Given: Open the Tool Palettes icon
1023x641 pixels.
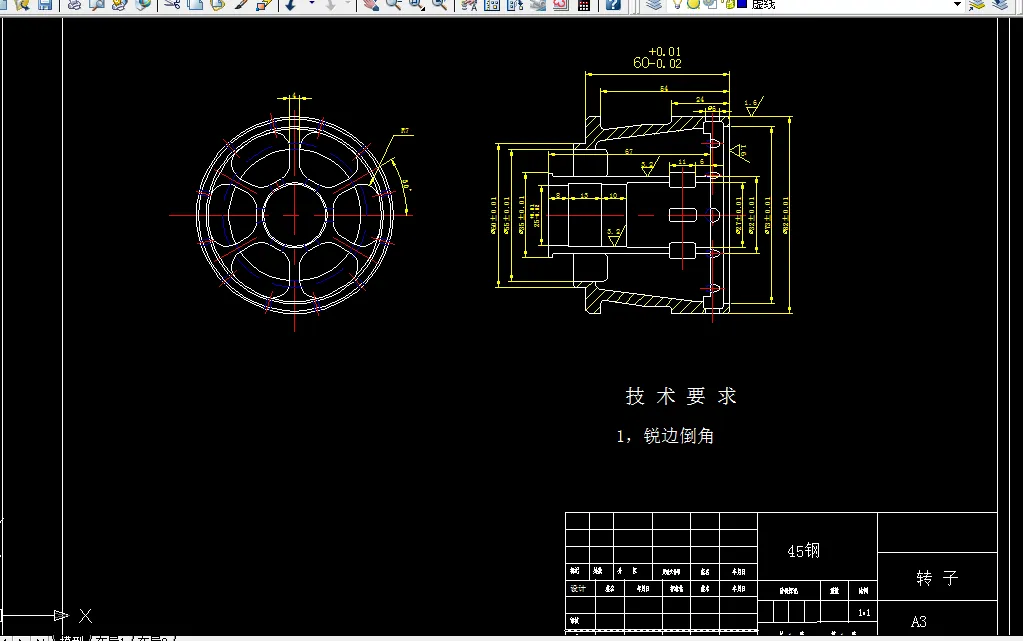Looking at the screenshot, I should point(515,5).
